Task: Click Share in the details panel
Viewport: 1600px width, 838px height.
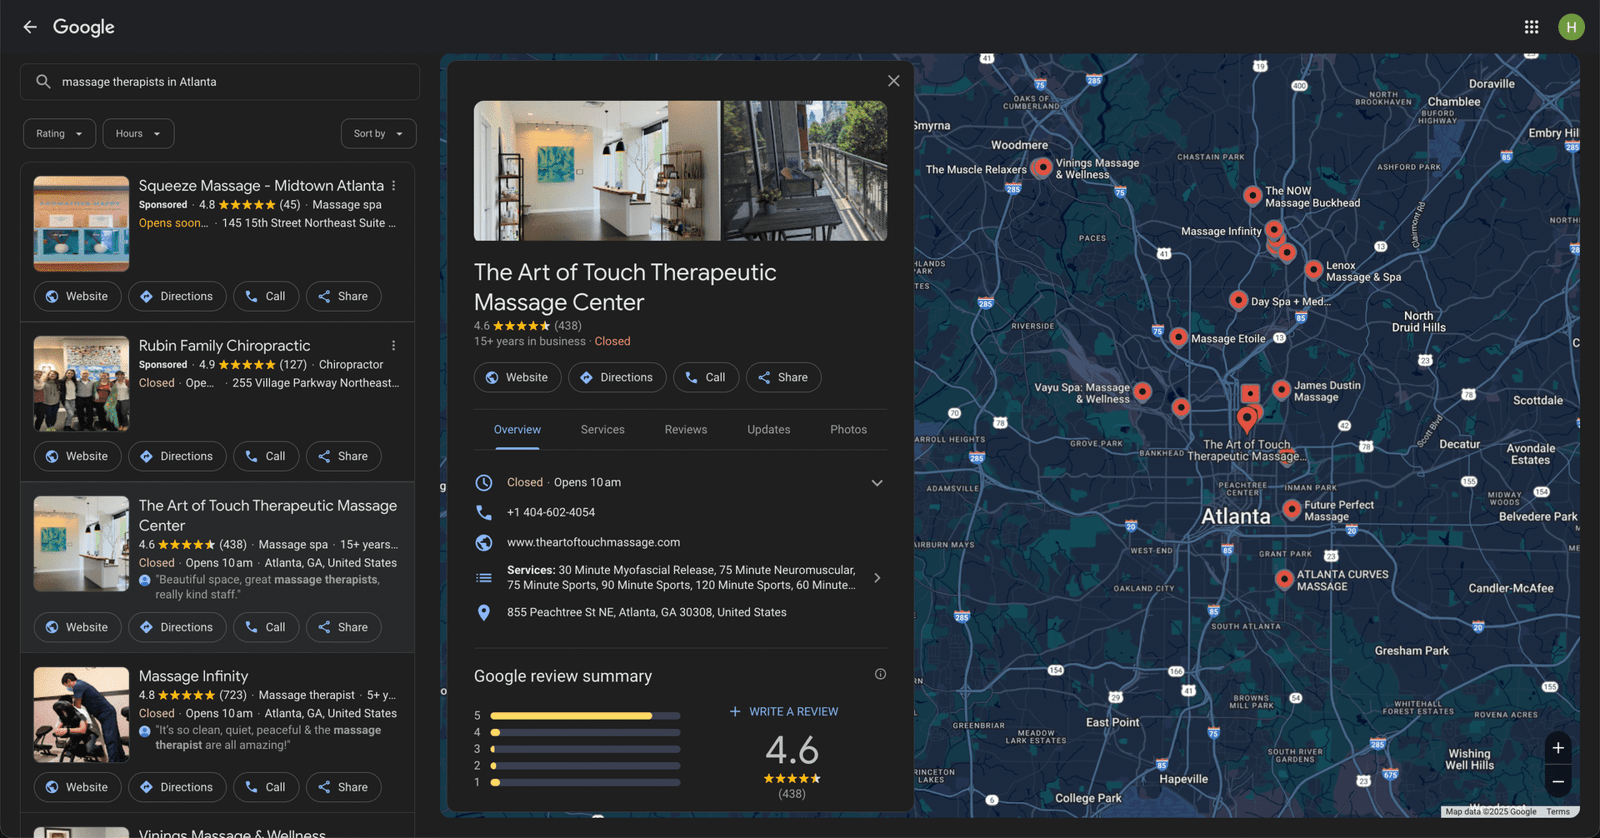Action: 783,377
